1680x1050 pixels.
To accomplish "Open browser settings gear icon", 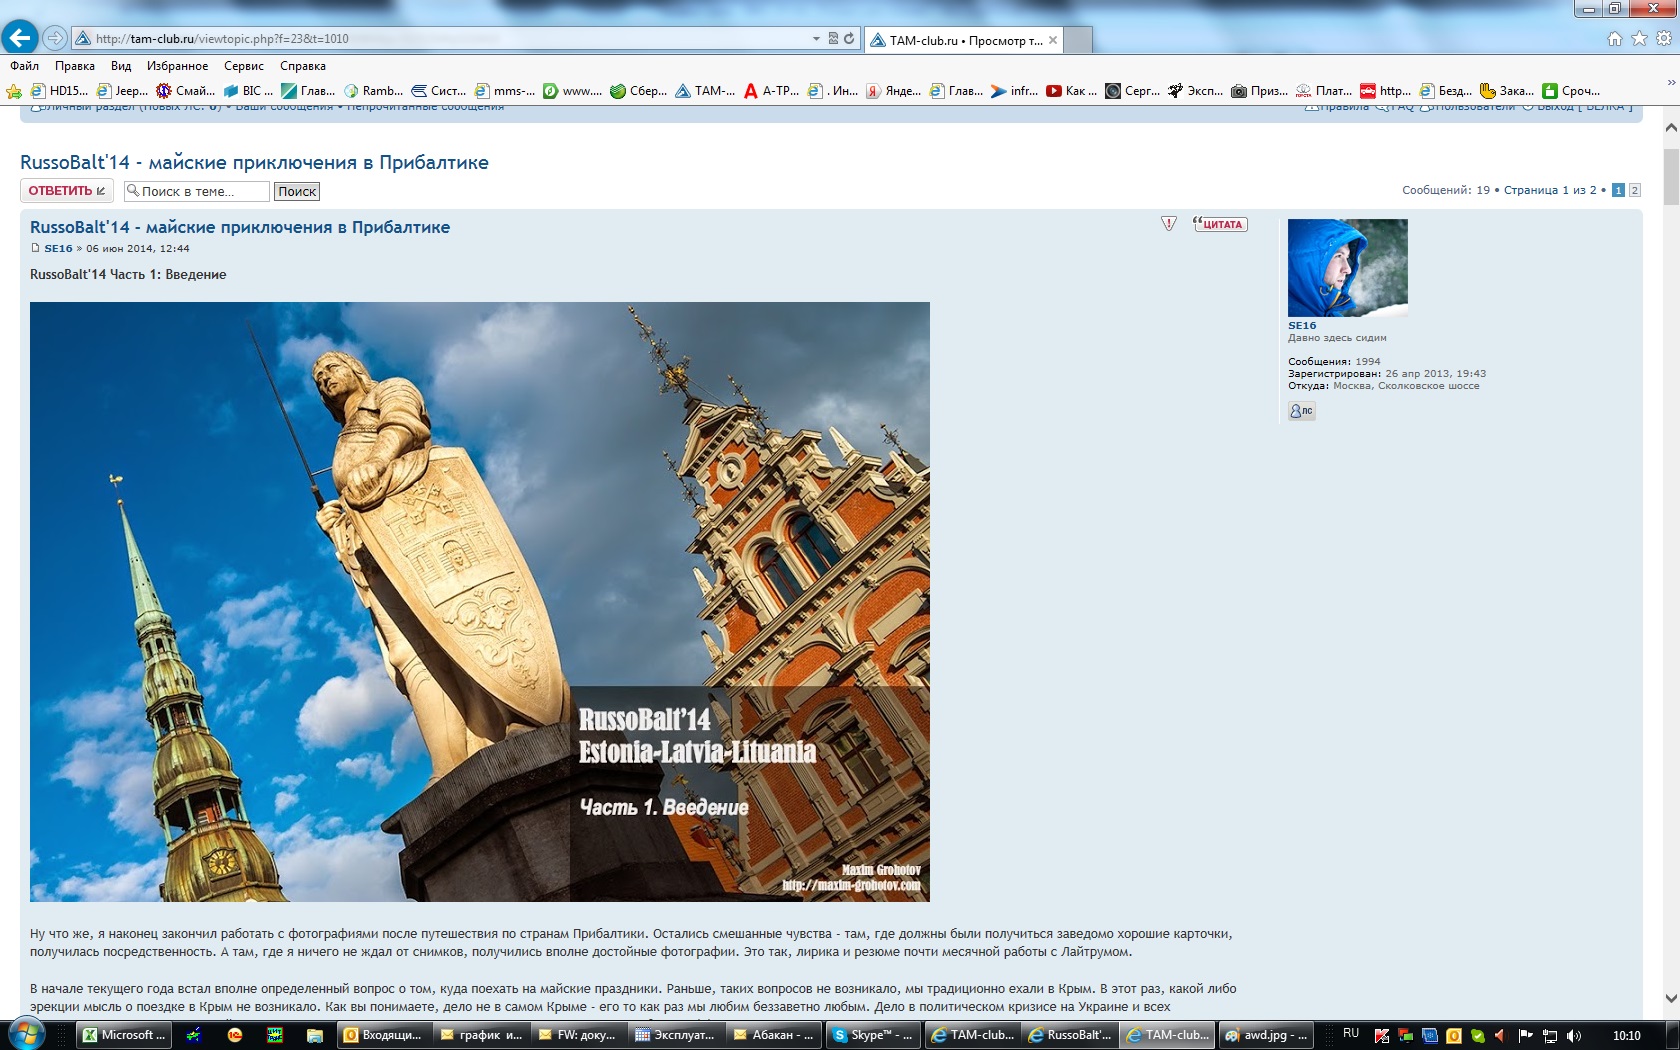I will [1664, 39].
